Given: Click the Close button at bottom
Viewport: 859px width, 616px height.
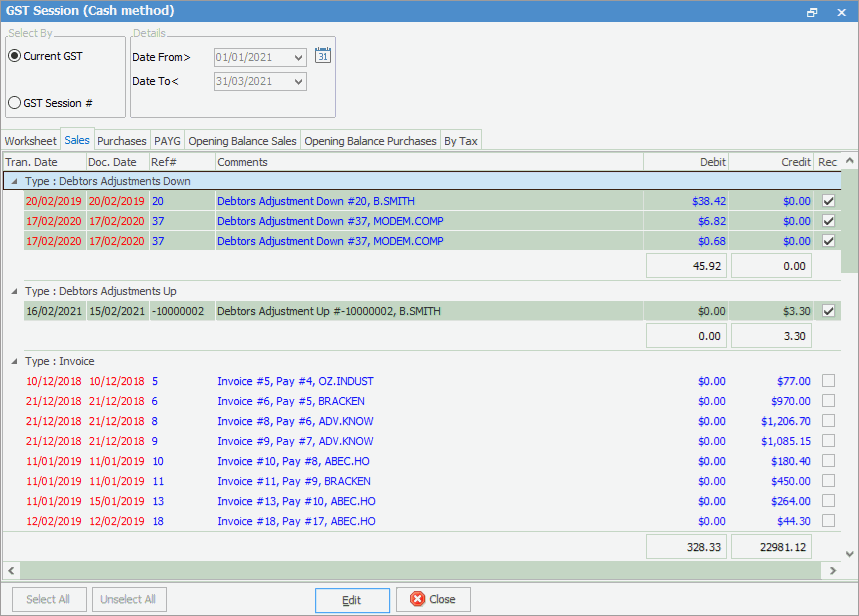Looking at the screenshot, I should coord(433,600).
